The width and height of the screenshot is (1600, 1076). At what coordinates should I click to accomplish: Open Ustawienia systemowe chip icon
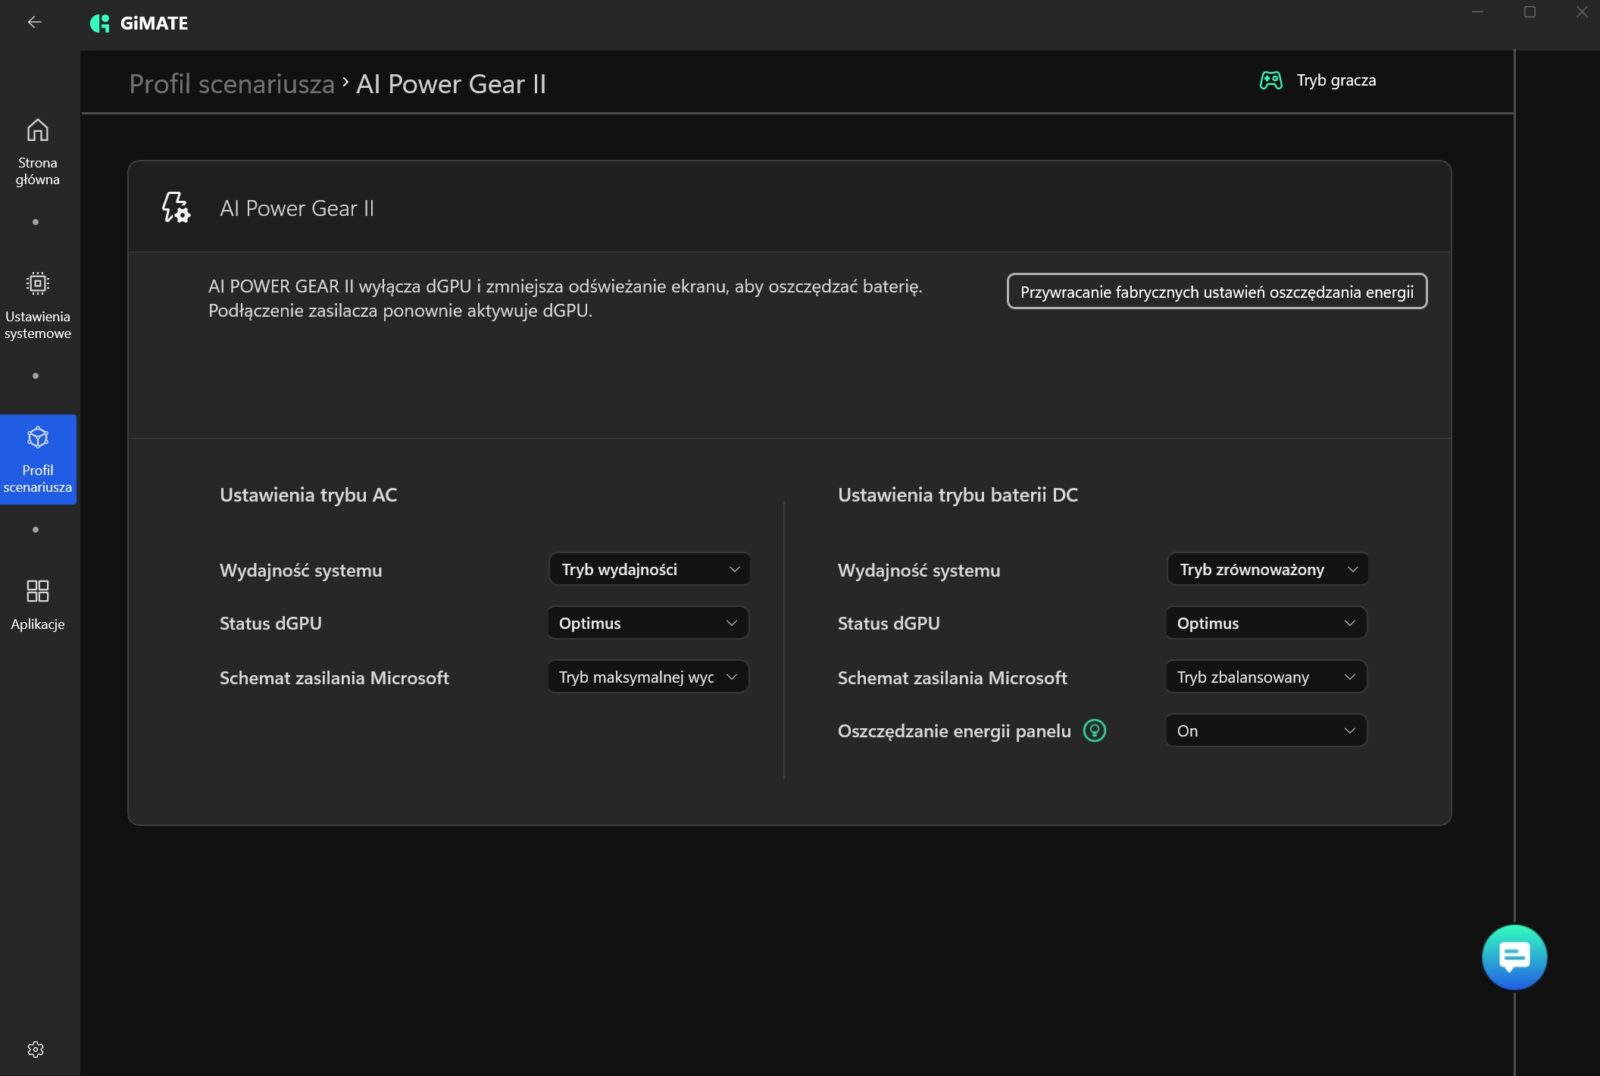click(x=37, y=284)
